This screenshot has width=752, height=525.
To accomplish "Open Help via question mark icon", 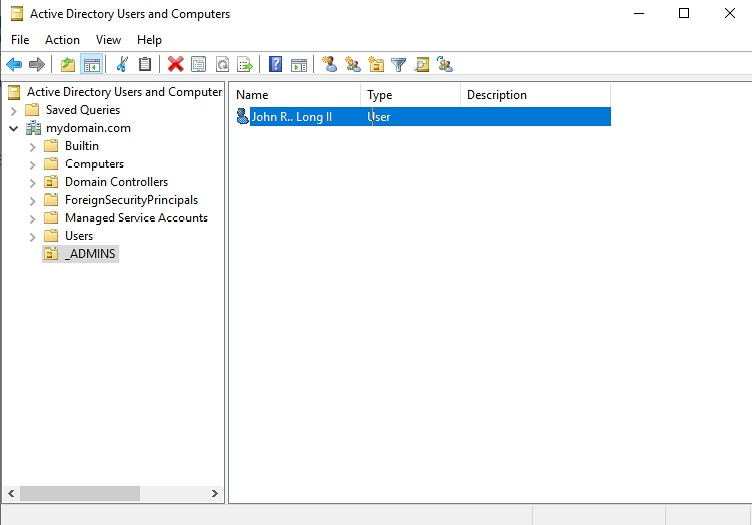I will 275,64.
